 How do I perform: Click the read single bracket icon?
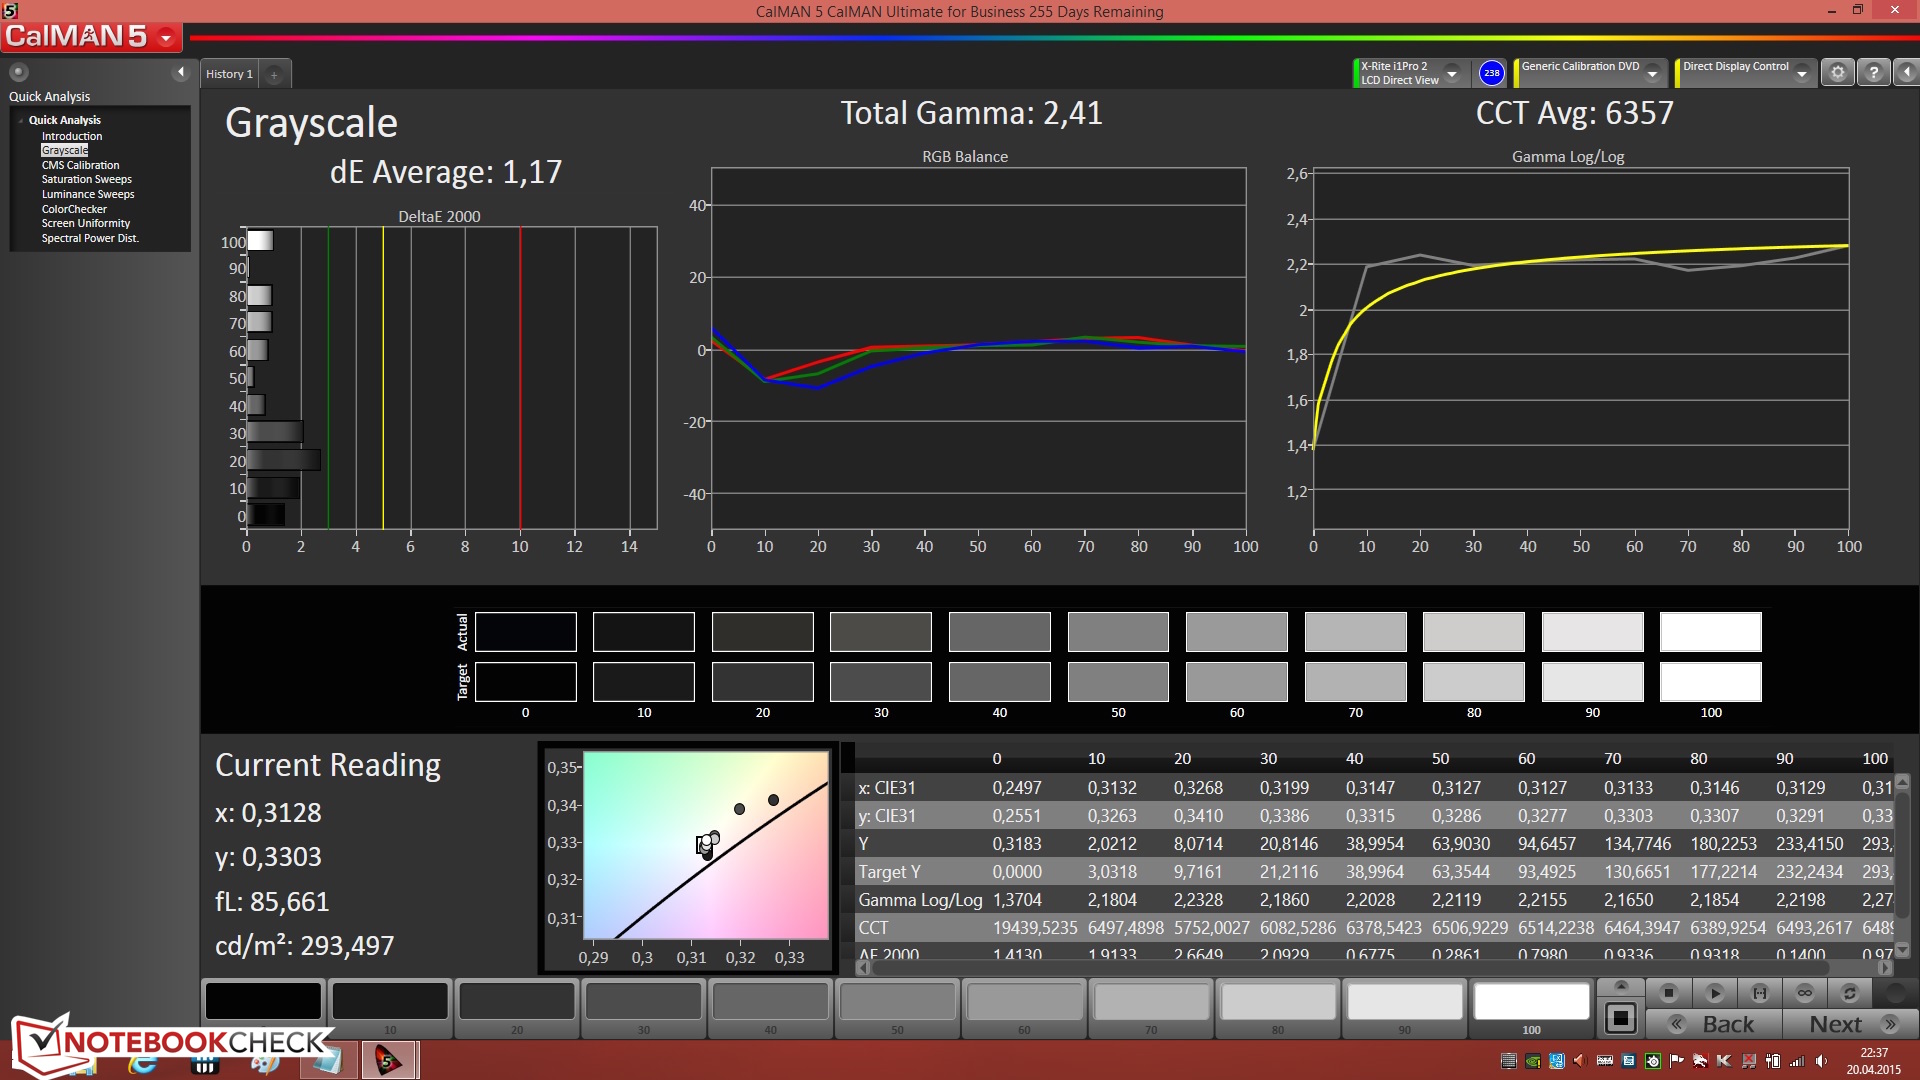(1760, 993)
